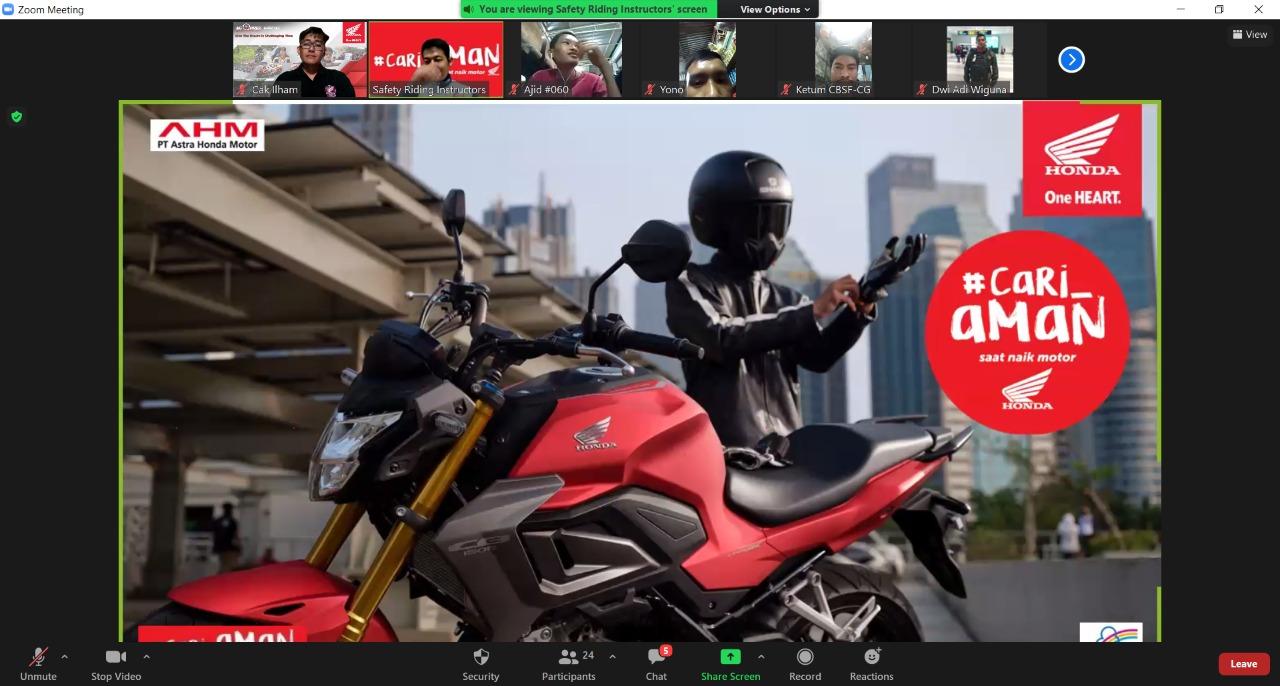Switch layout with the View button
1280x686 pixels.
coord(1250,34)
